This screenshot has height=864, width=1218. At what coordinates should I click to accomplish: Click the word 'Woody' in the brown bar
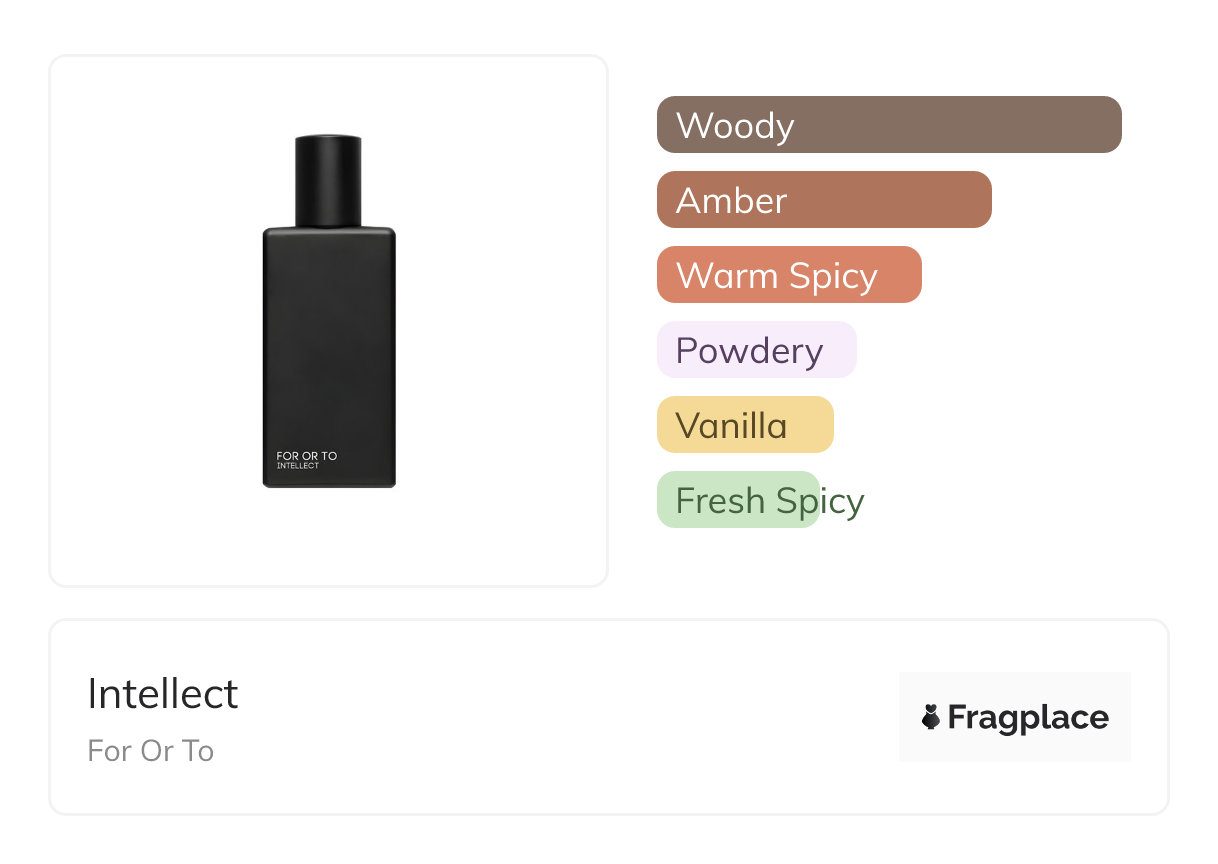[x=735, y=126]
